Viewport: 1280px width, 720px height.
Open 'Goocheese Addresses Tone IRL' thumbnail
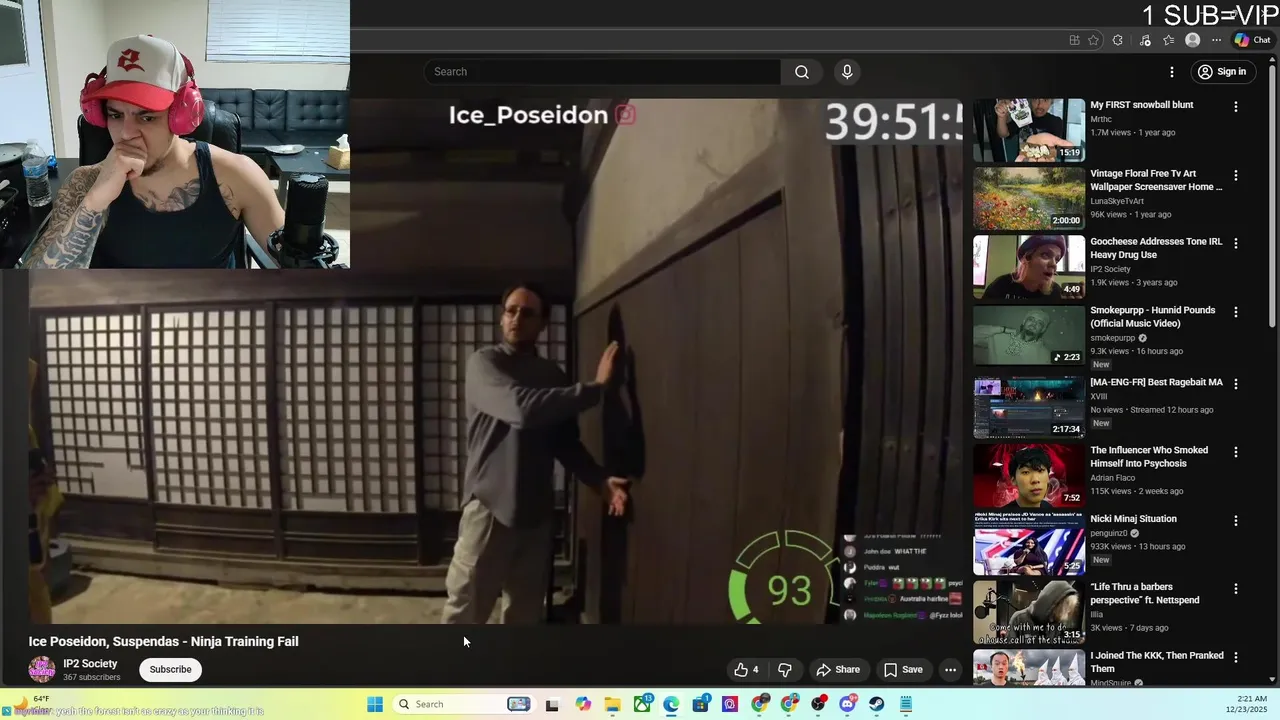point(1028,267)
